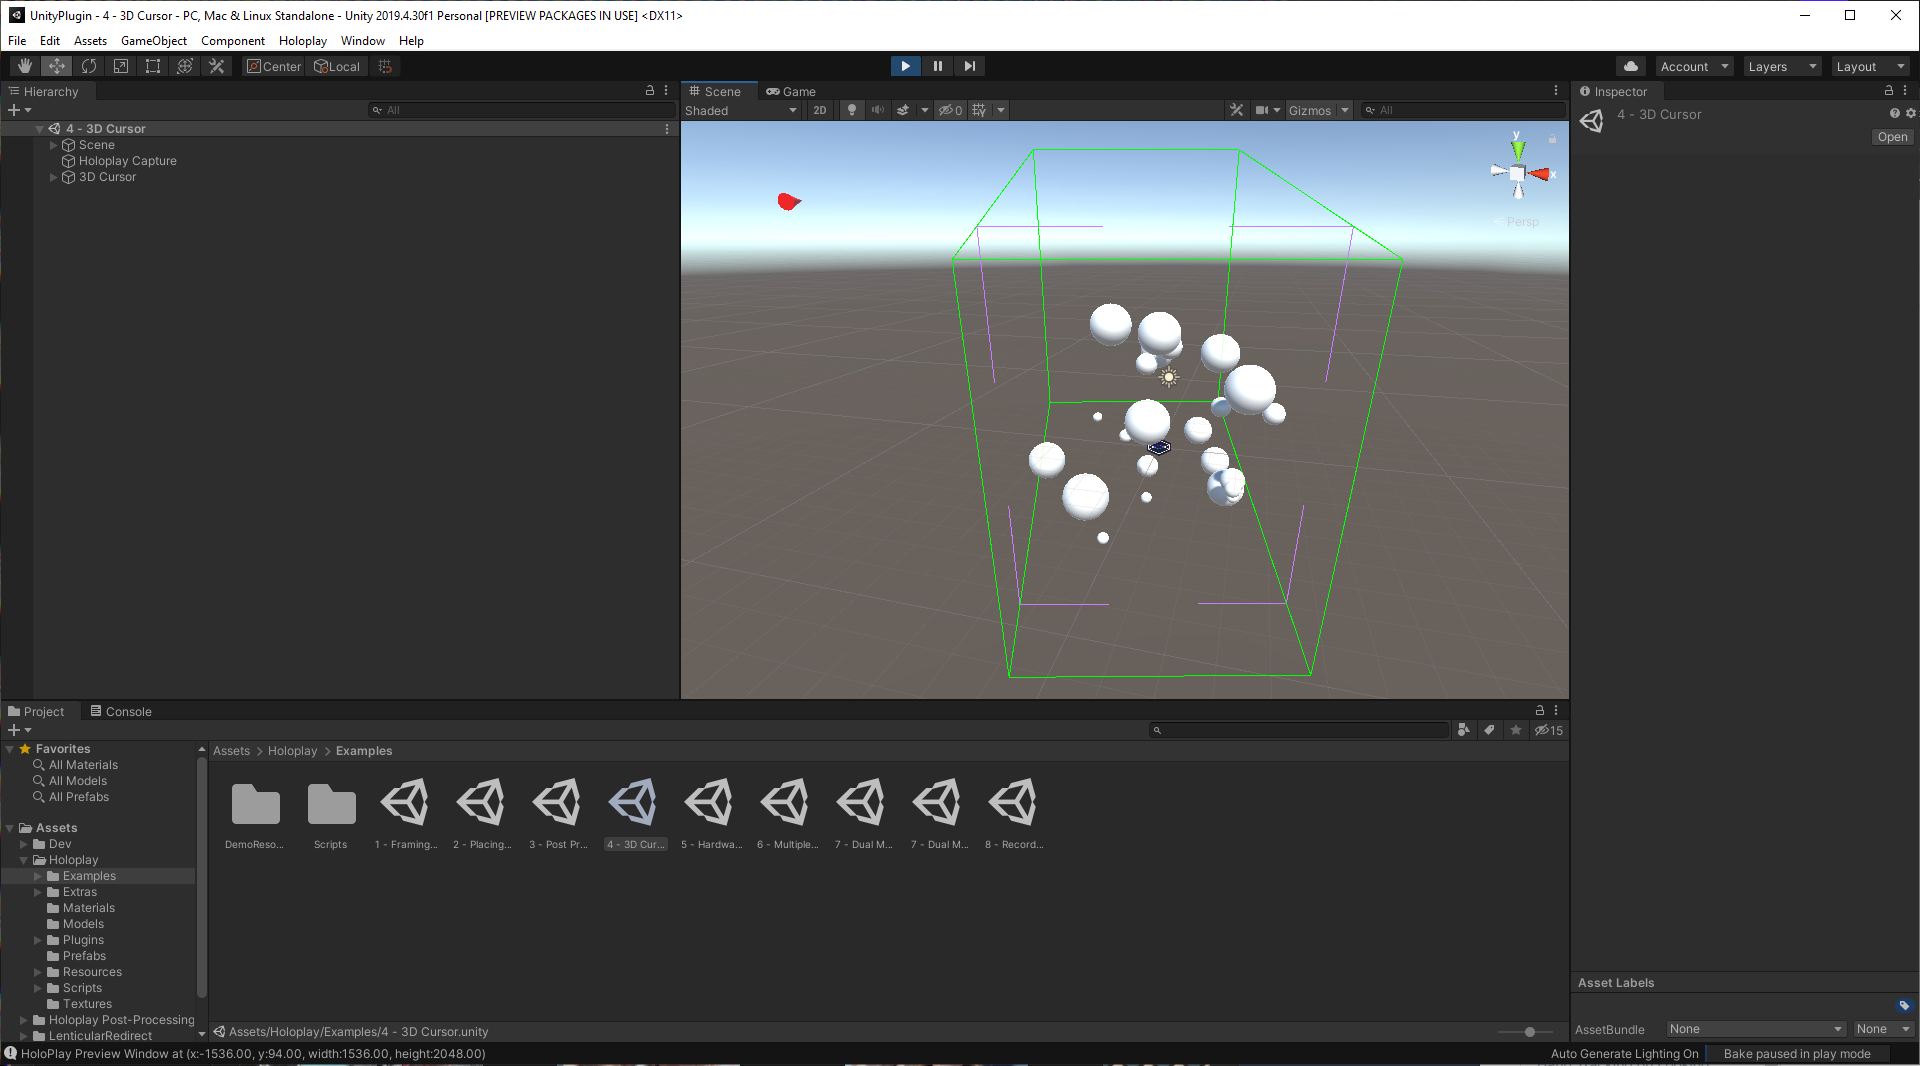Viewport: 1920px width, 1066px height.
Task: Toggle Center pivot mode button
Action: pos(274,66)
